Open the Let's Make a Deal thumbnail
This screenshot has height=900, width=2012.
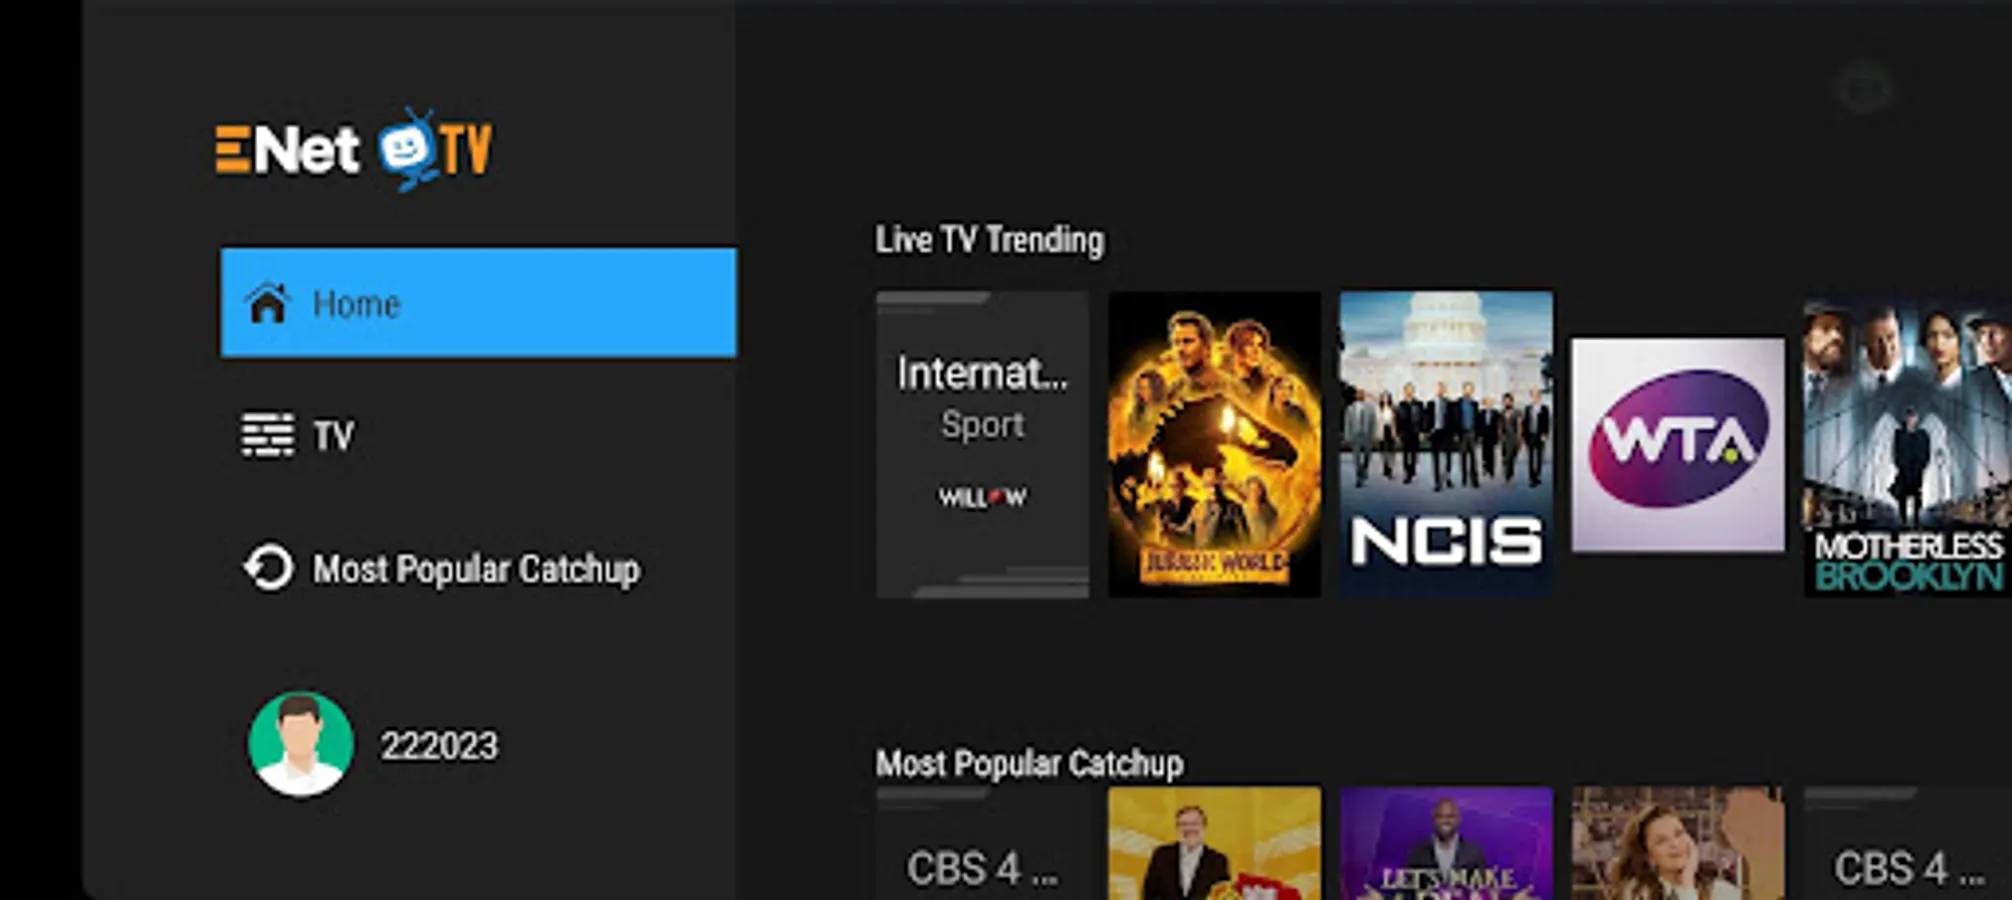point(1446,843)
